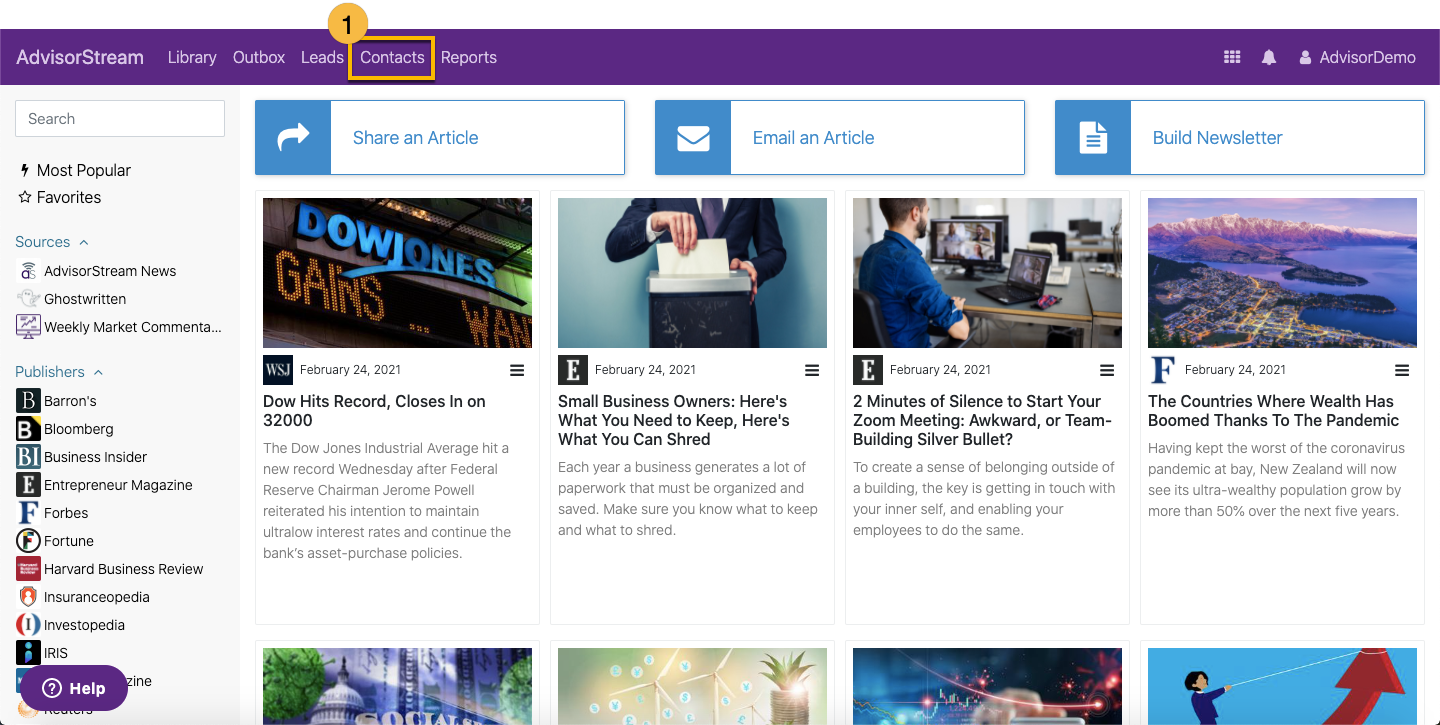
Task: Open the apps grid icon
Action: point(1232,57)
